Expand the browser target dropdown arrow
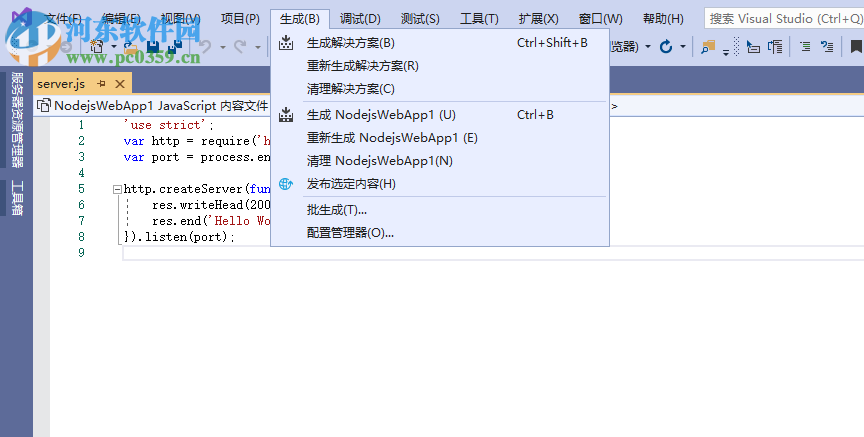This screenshot has height=437, width=864. coord(648,47)
